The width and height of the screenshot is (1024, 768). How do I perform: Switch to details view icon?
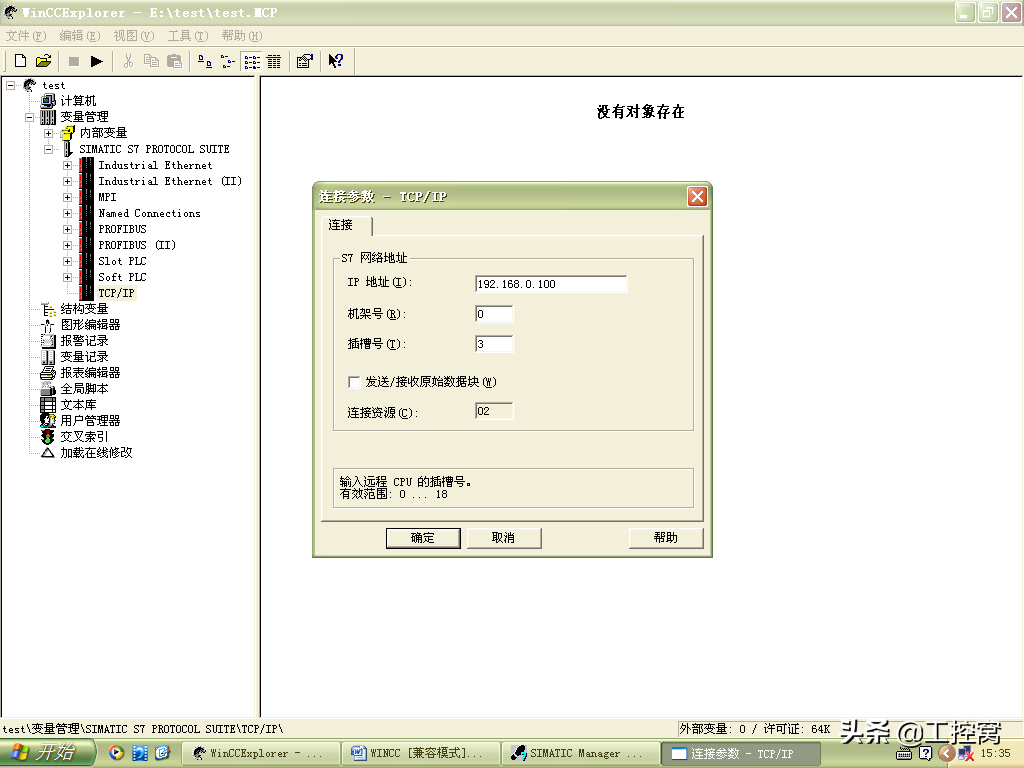point(273,61)
